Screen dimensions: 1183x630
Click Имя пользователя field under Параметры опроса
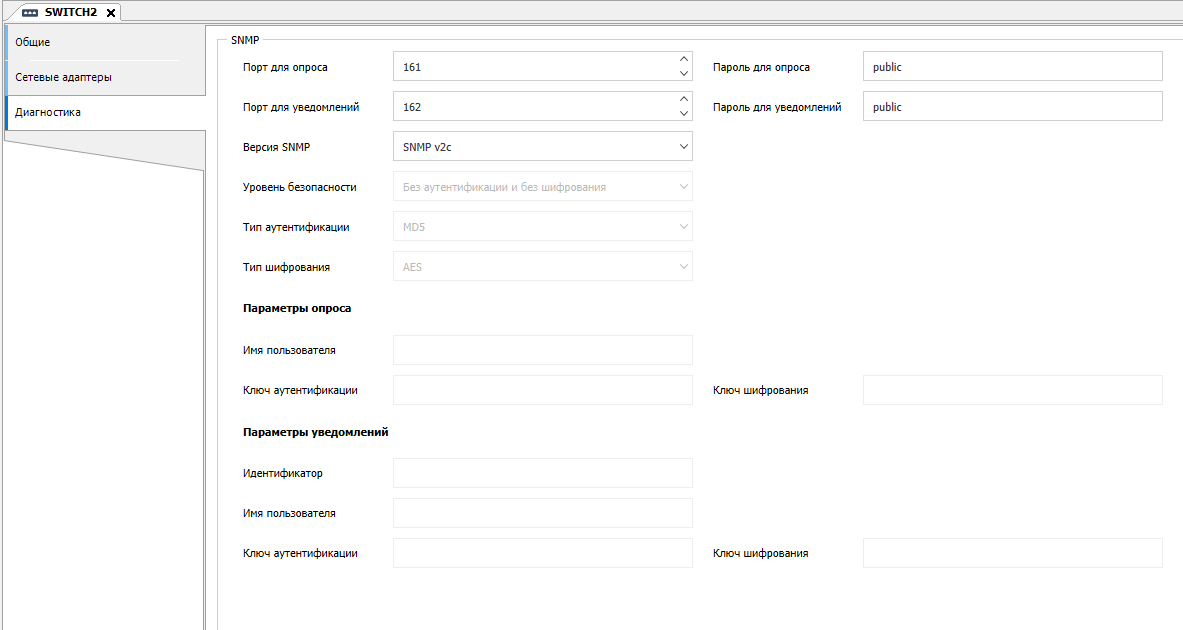pos(542,350)
